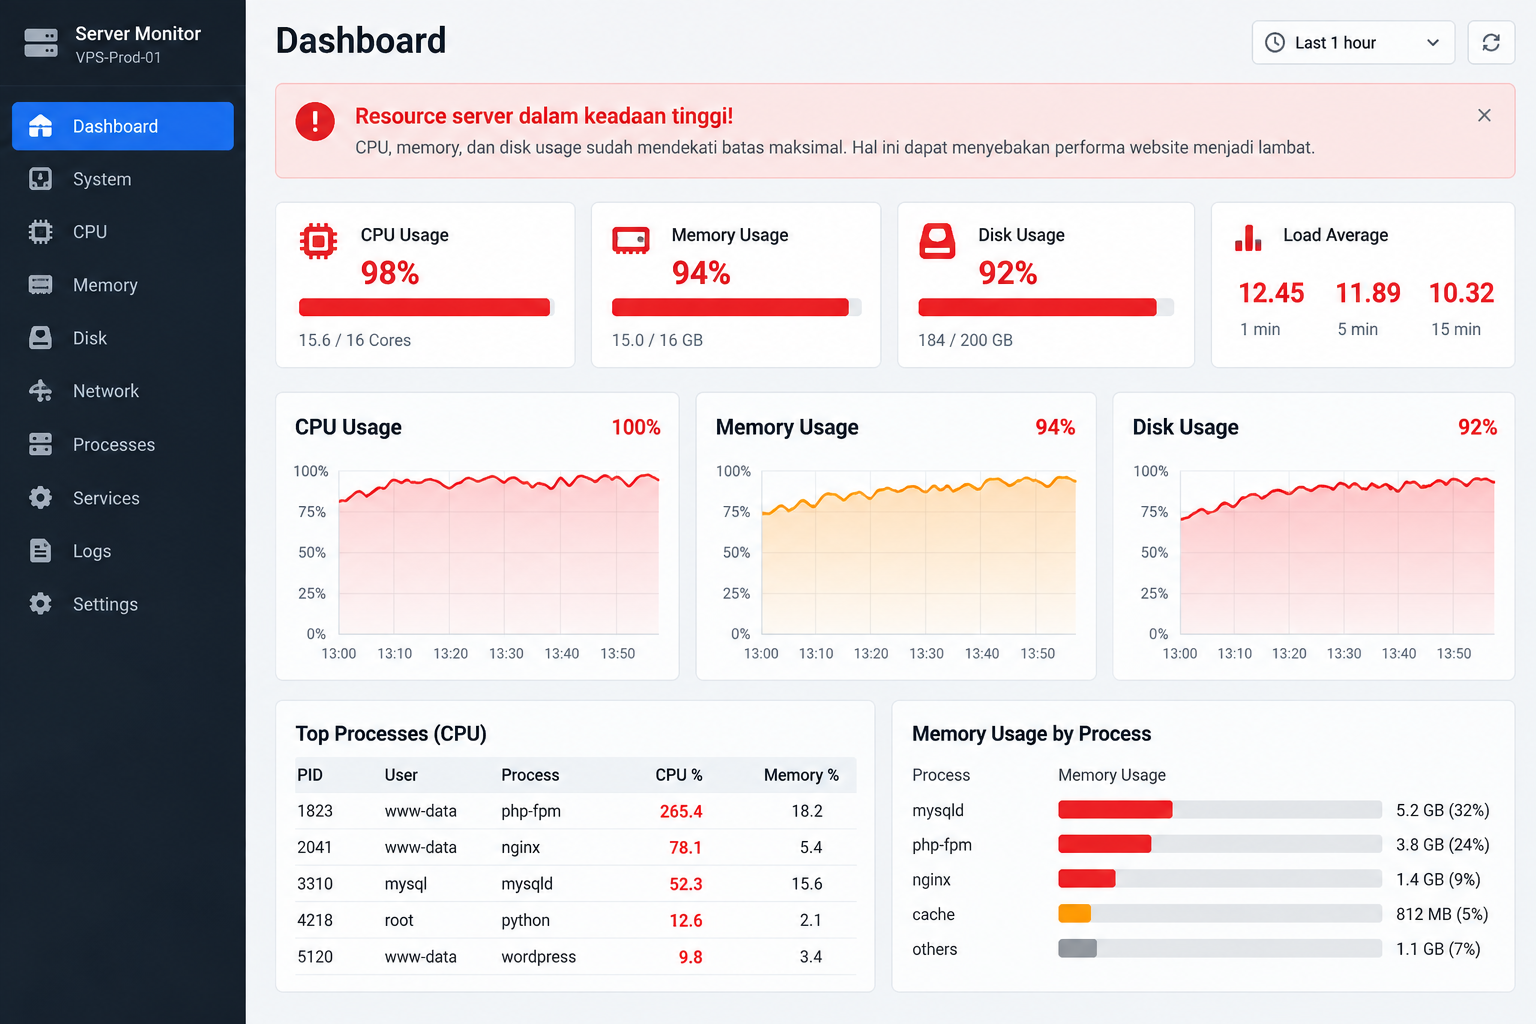
Task: Select the php-fpm process row
Action: (x=575, y=811)
